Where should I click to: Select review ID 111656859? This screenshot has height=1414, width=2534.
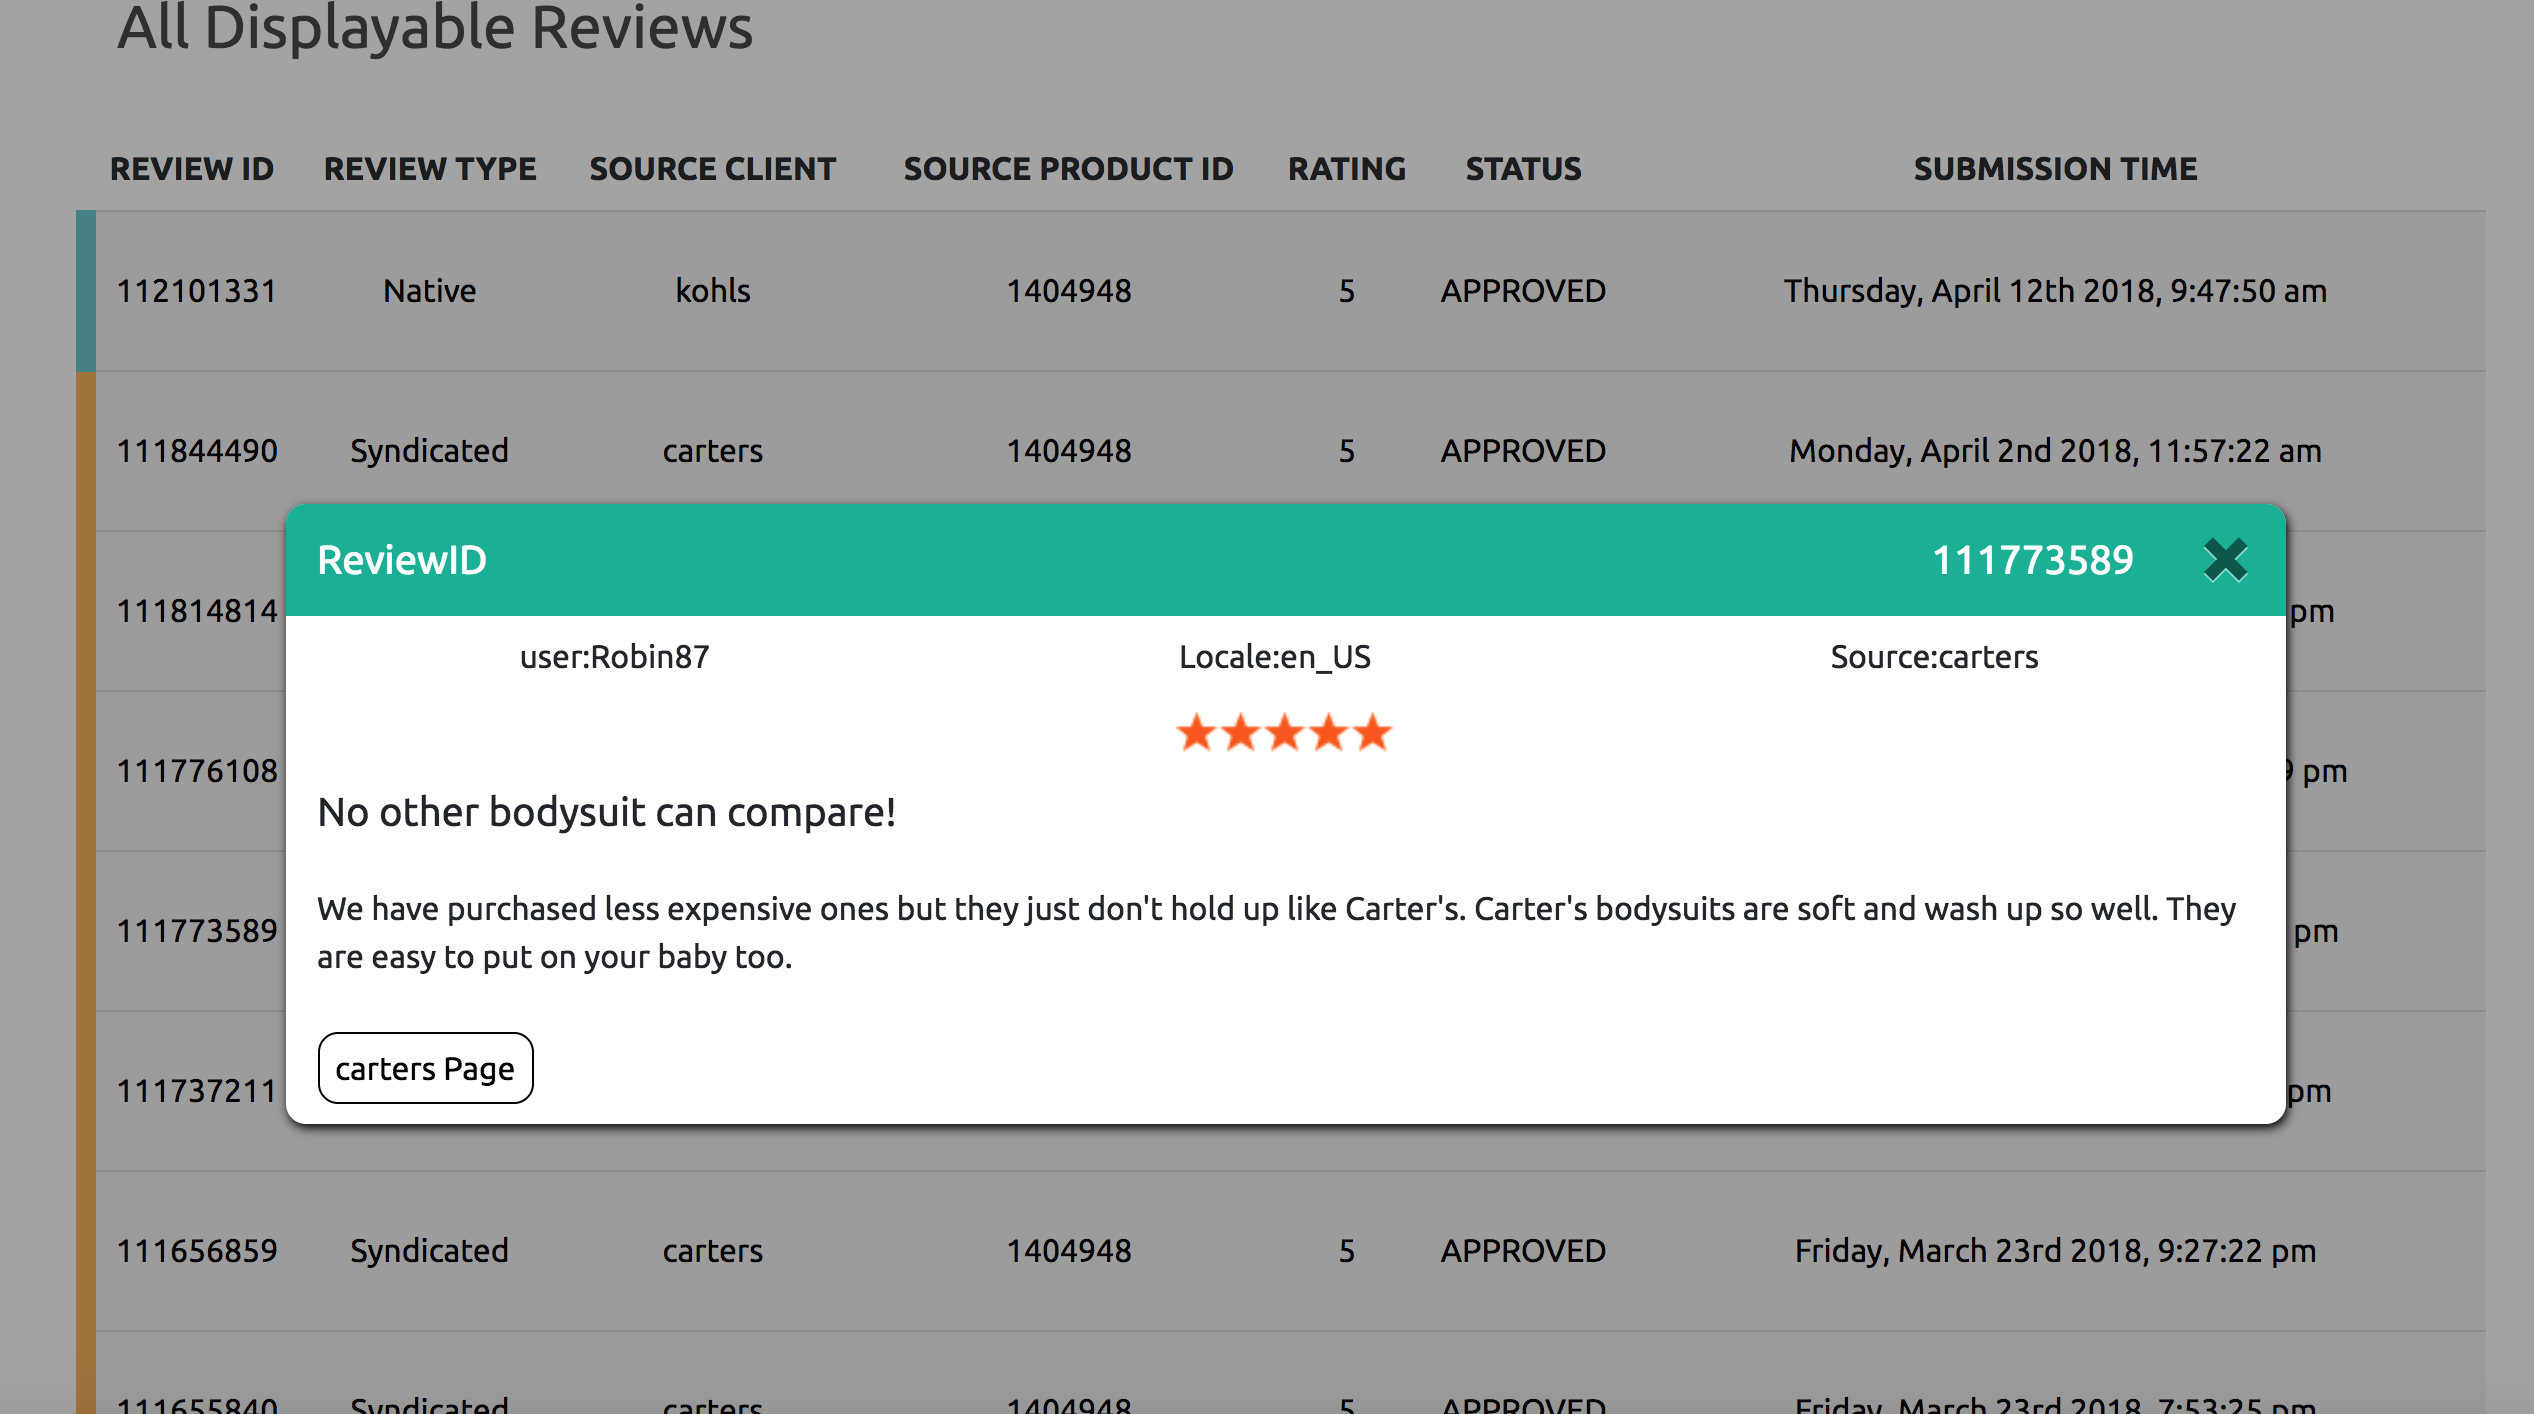pyautogui.click(x=197, y=1251)
